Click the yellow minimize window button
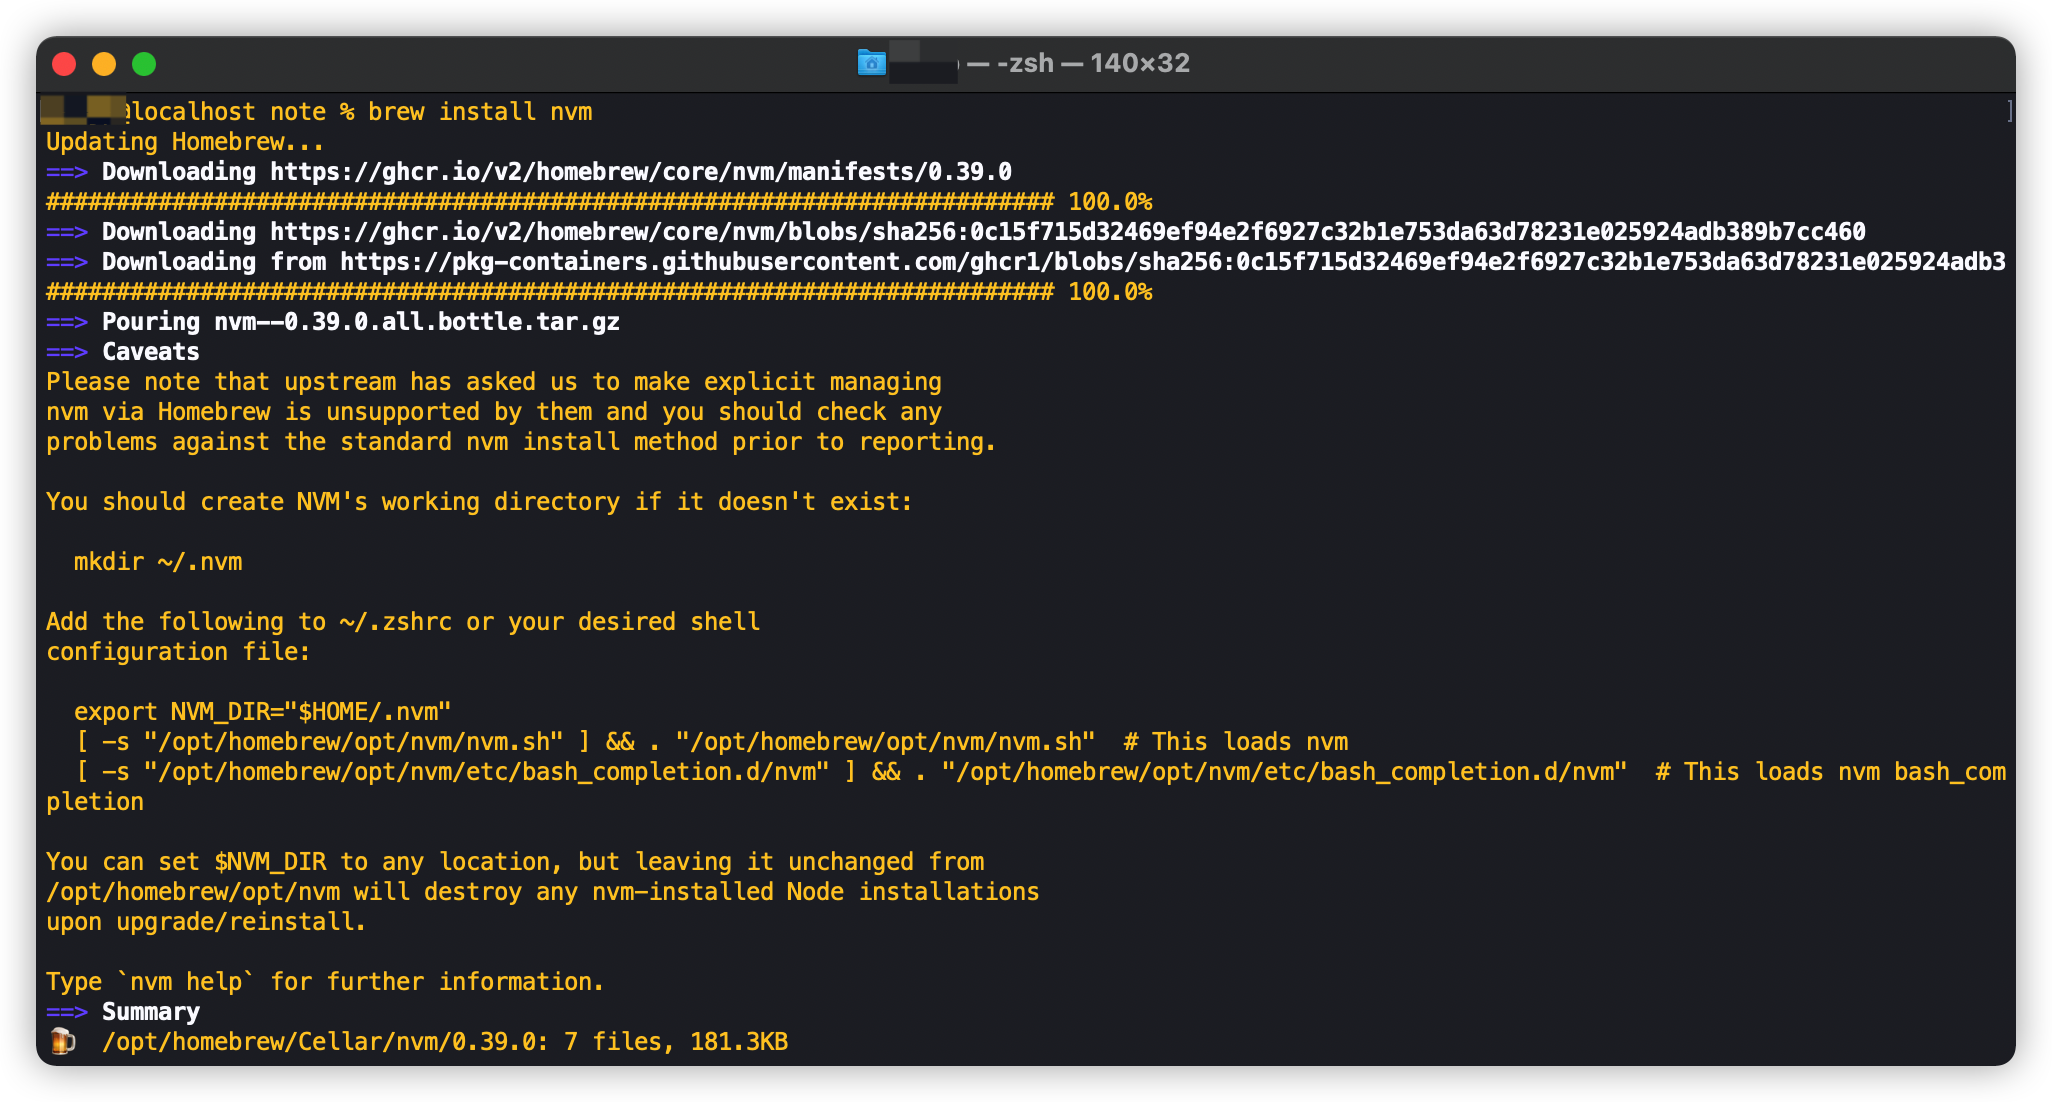This screenshot has height=1102, width=2052. click(104, 64)
